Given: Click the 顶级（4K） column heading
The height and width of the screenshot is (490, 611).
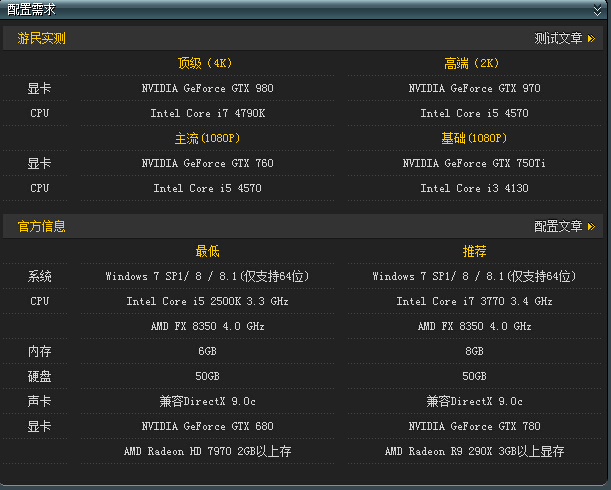Looking at the screenshot, I should pyautogui.click(x=205, y=63).
